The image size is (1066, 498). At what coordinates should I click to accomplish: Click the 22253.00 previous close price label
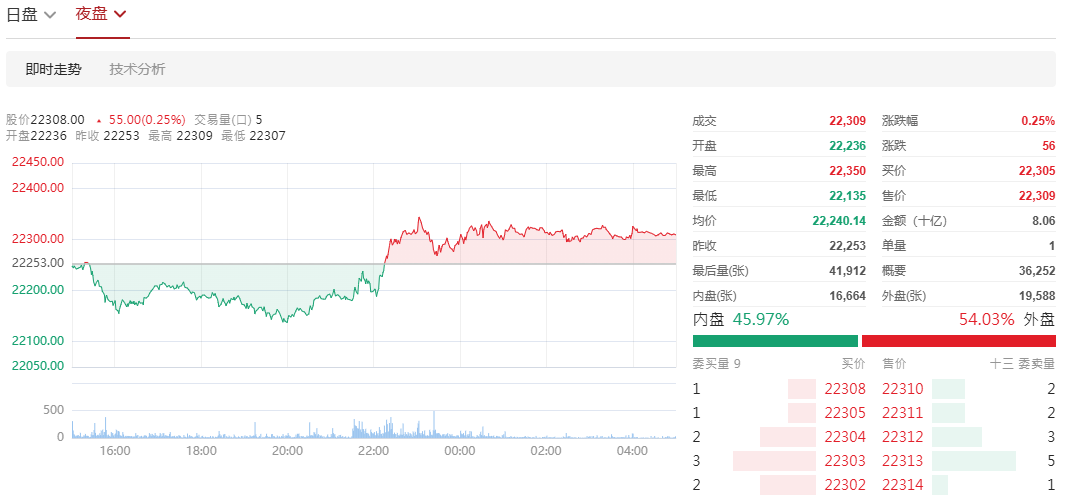(38, 263)
